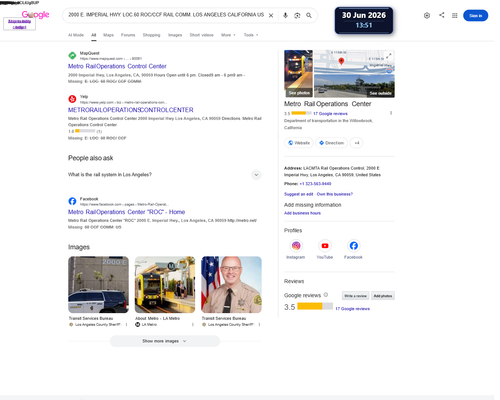Open Google Lens image search icon
The height and width of the screenshot is (400, 500).
point(297,15)
